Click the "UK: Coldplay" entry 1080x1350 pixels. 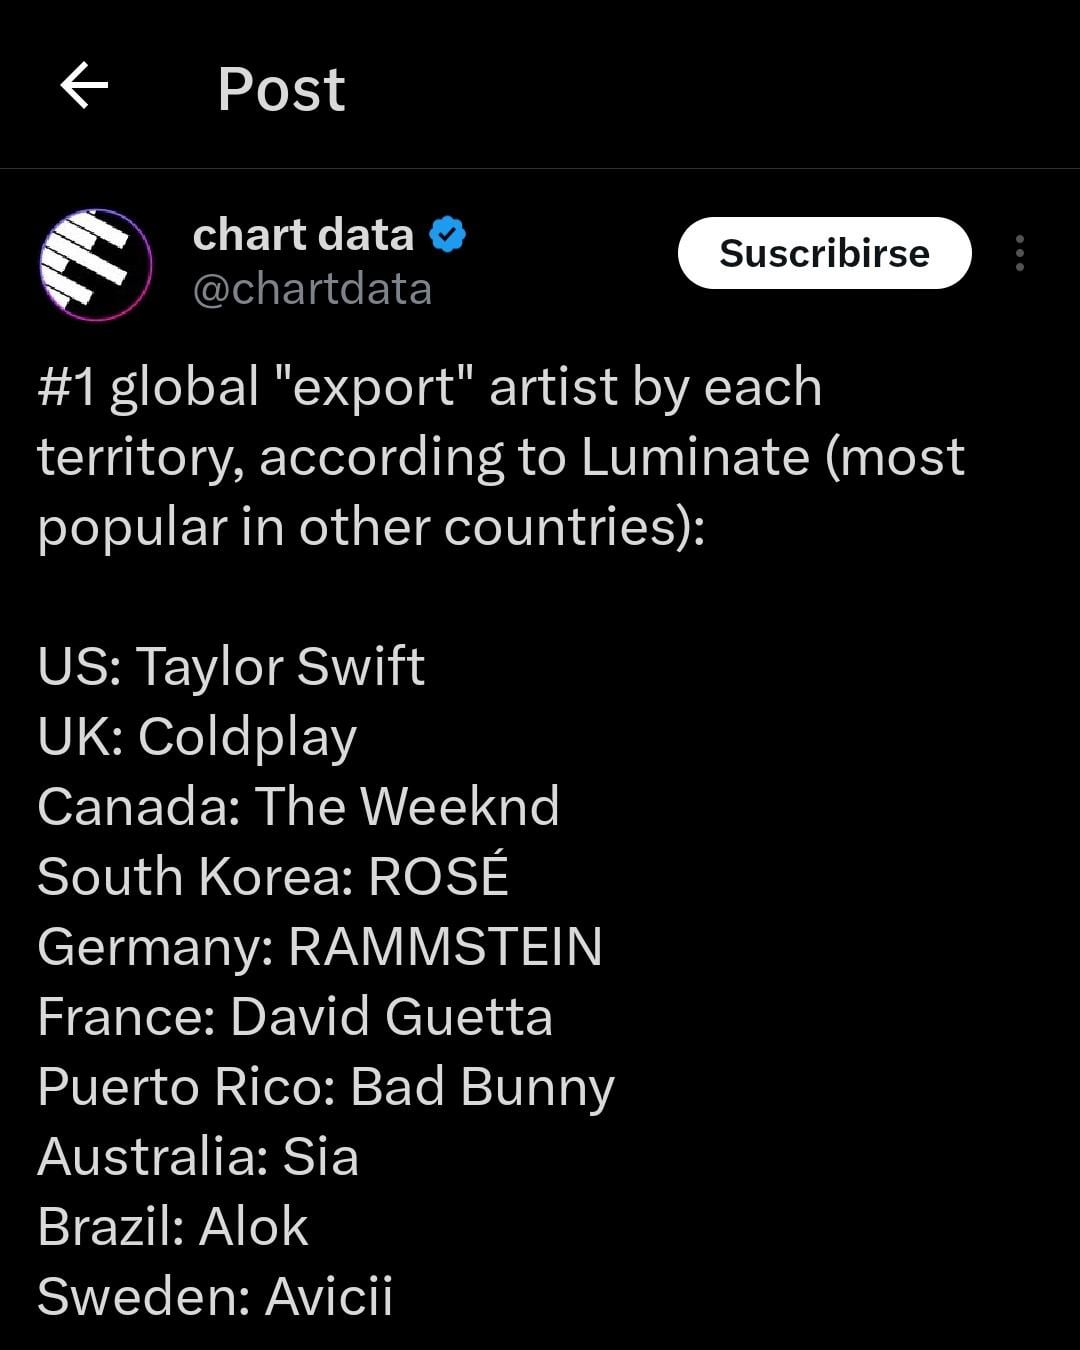[196, 736]
